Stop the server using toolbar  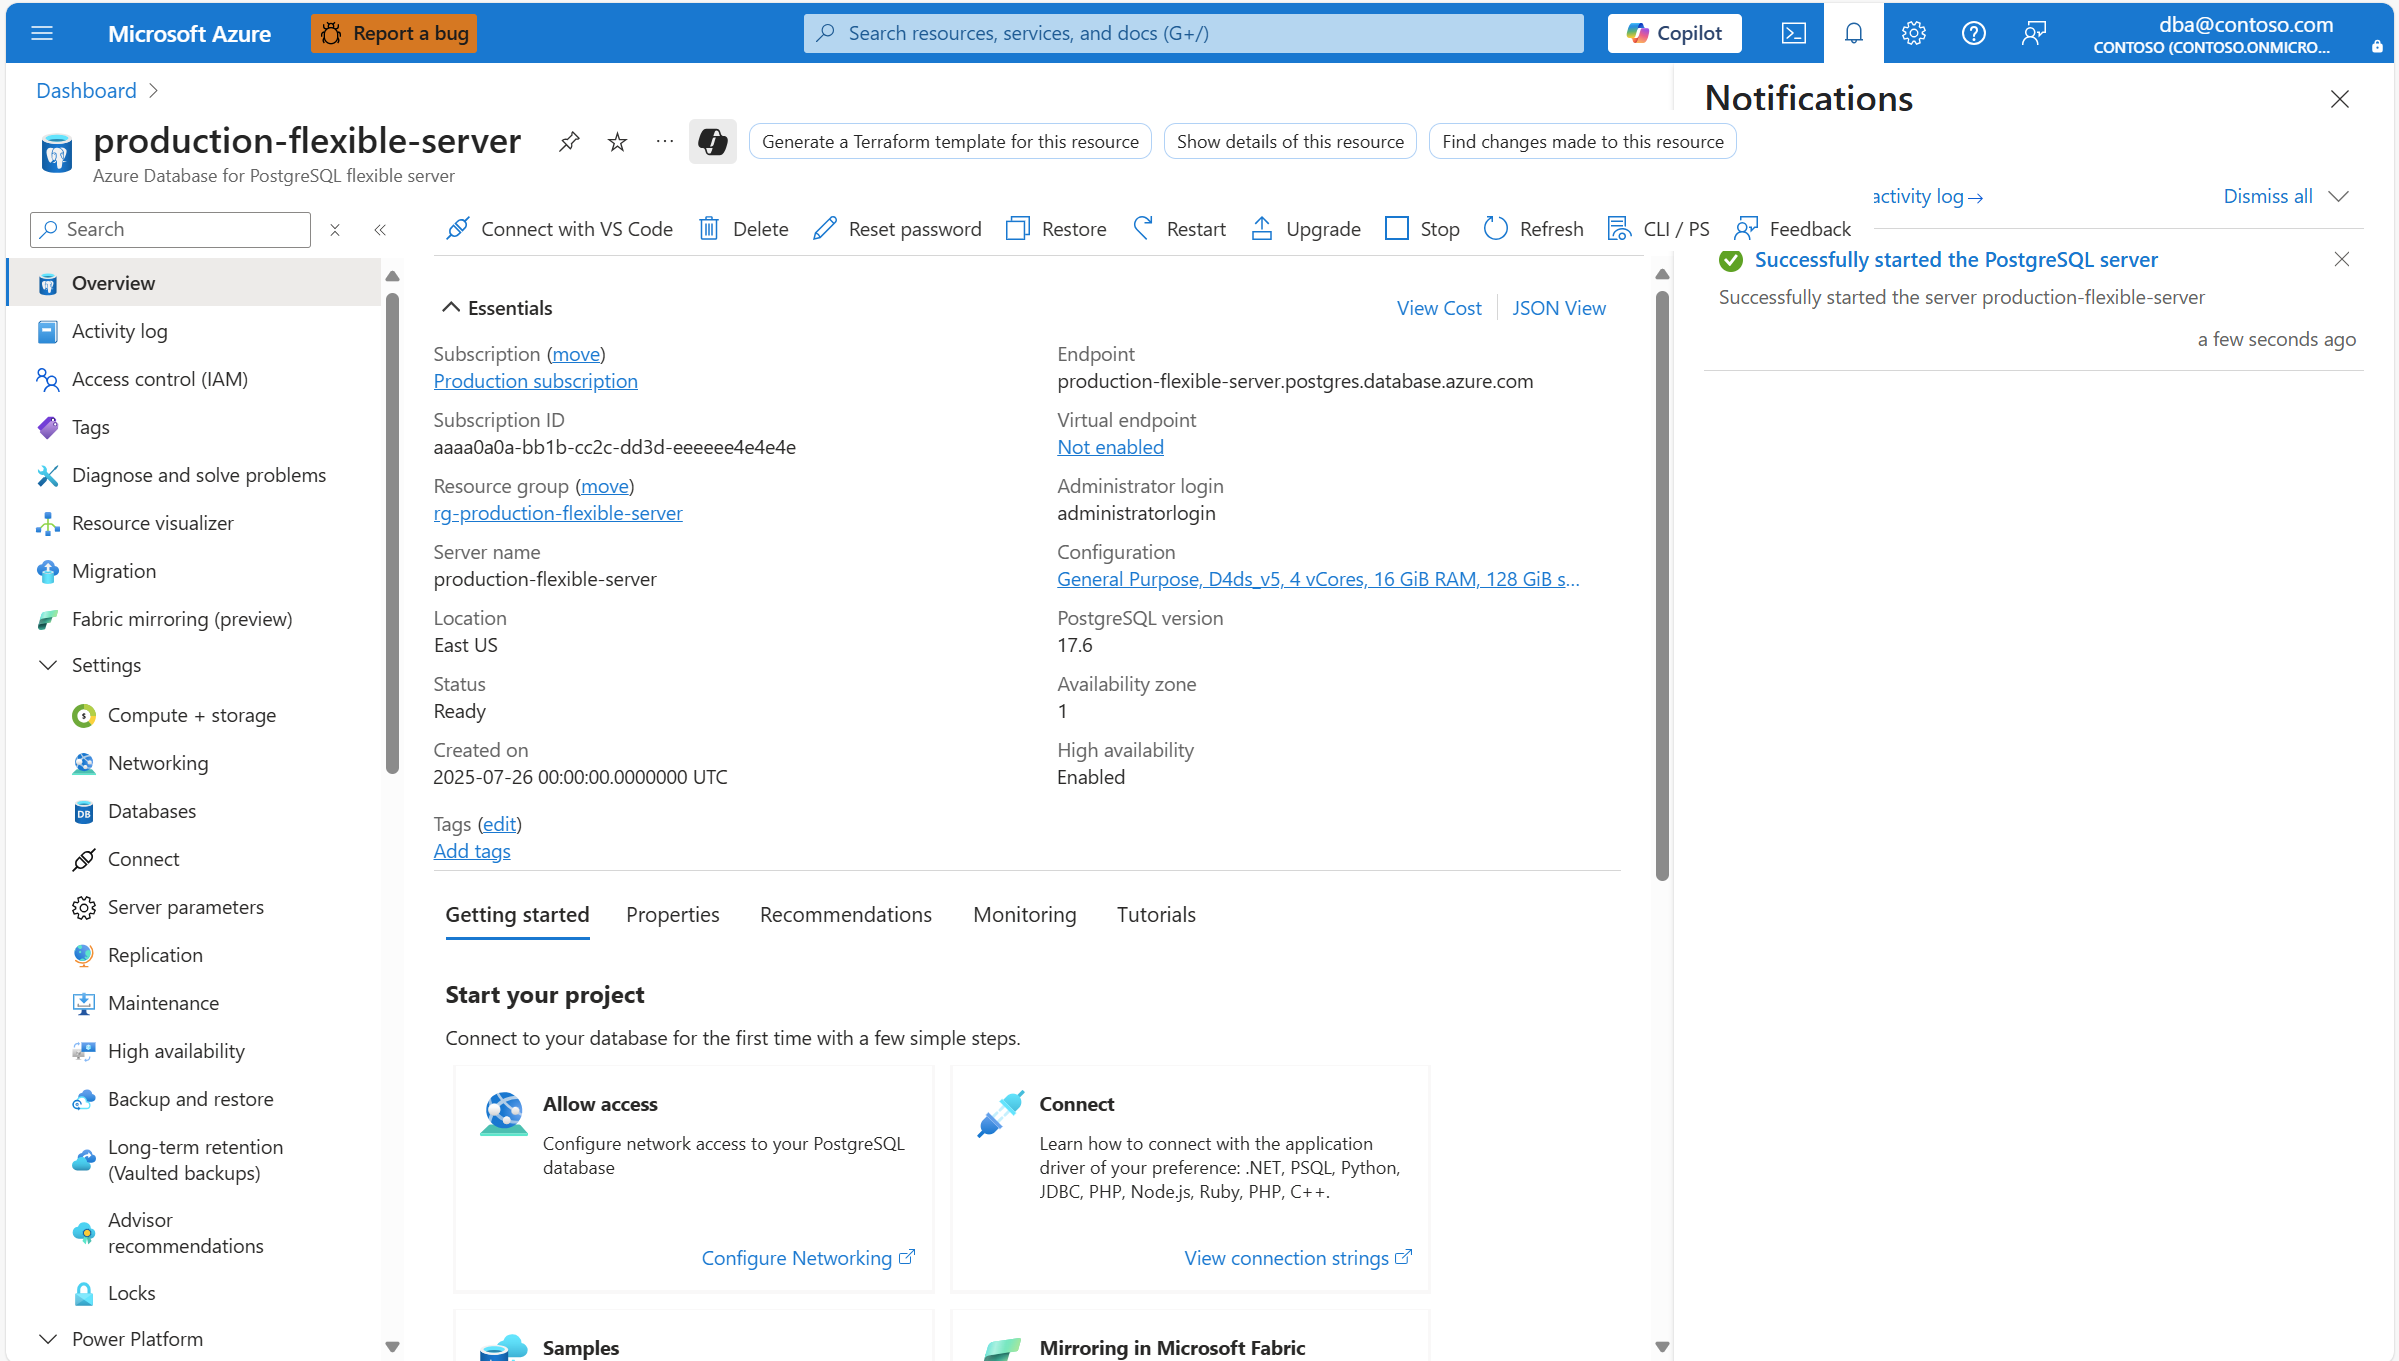coord(1422,229)
